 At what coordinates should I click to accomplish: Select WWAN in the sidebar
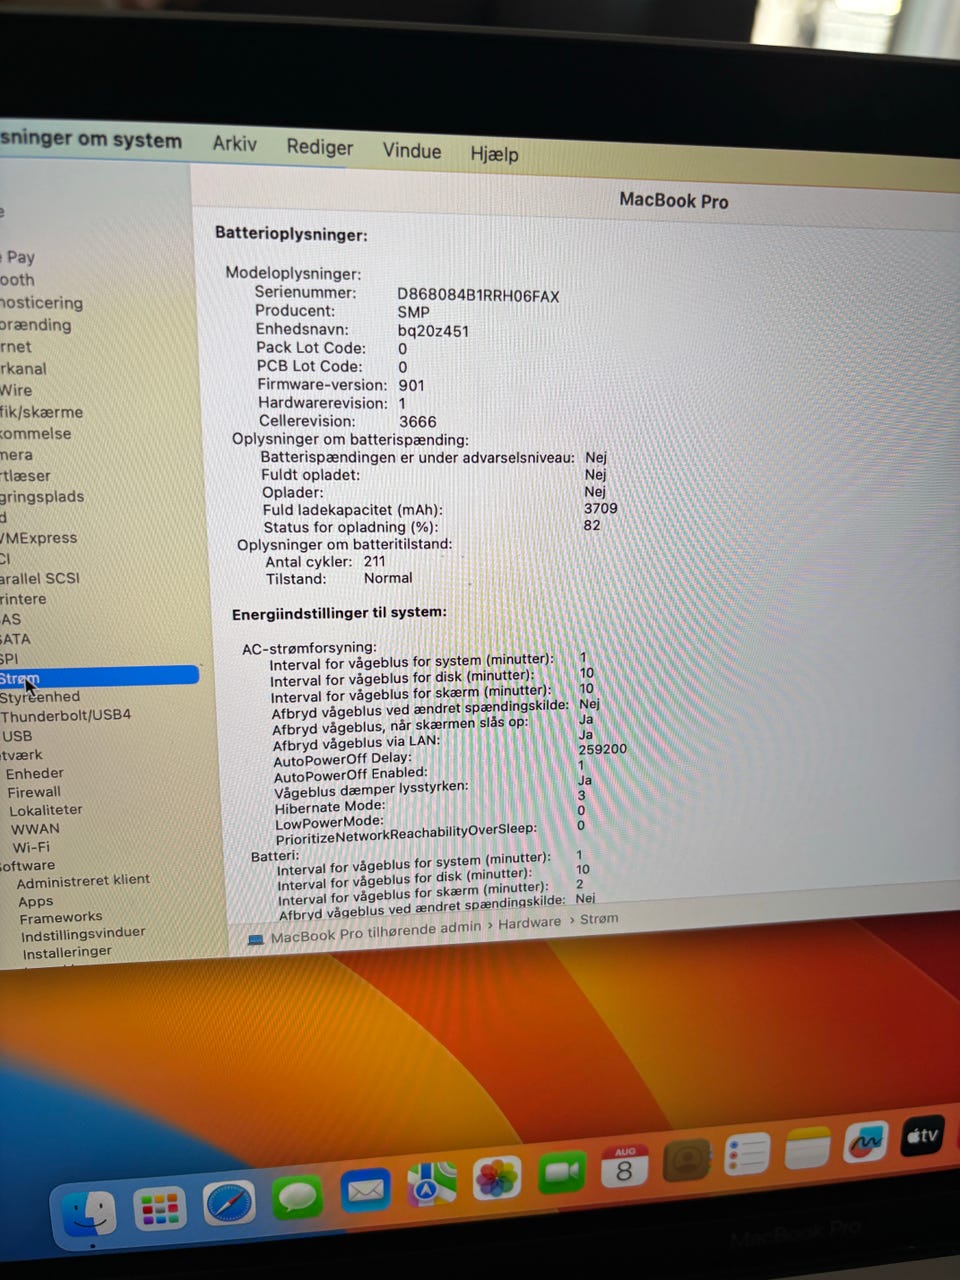pyautogui.click(x=35, y=828)
